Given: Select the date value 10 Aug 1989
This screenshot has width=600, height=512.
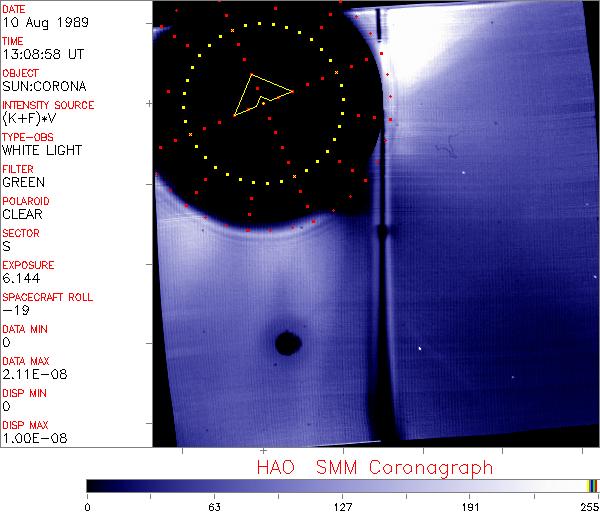Looking at the screenshot, I should (x=46, y=23).
